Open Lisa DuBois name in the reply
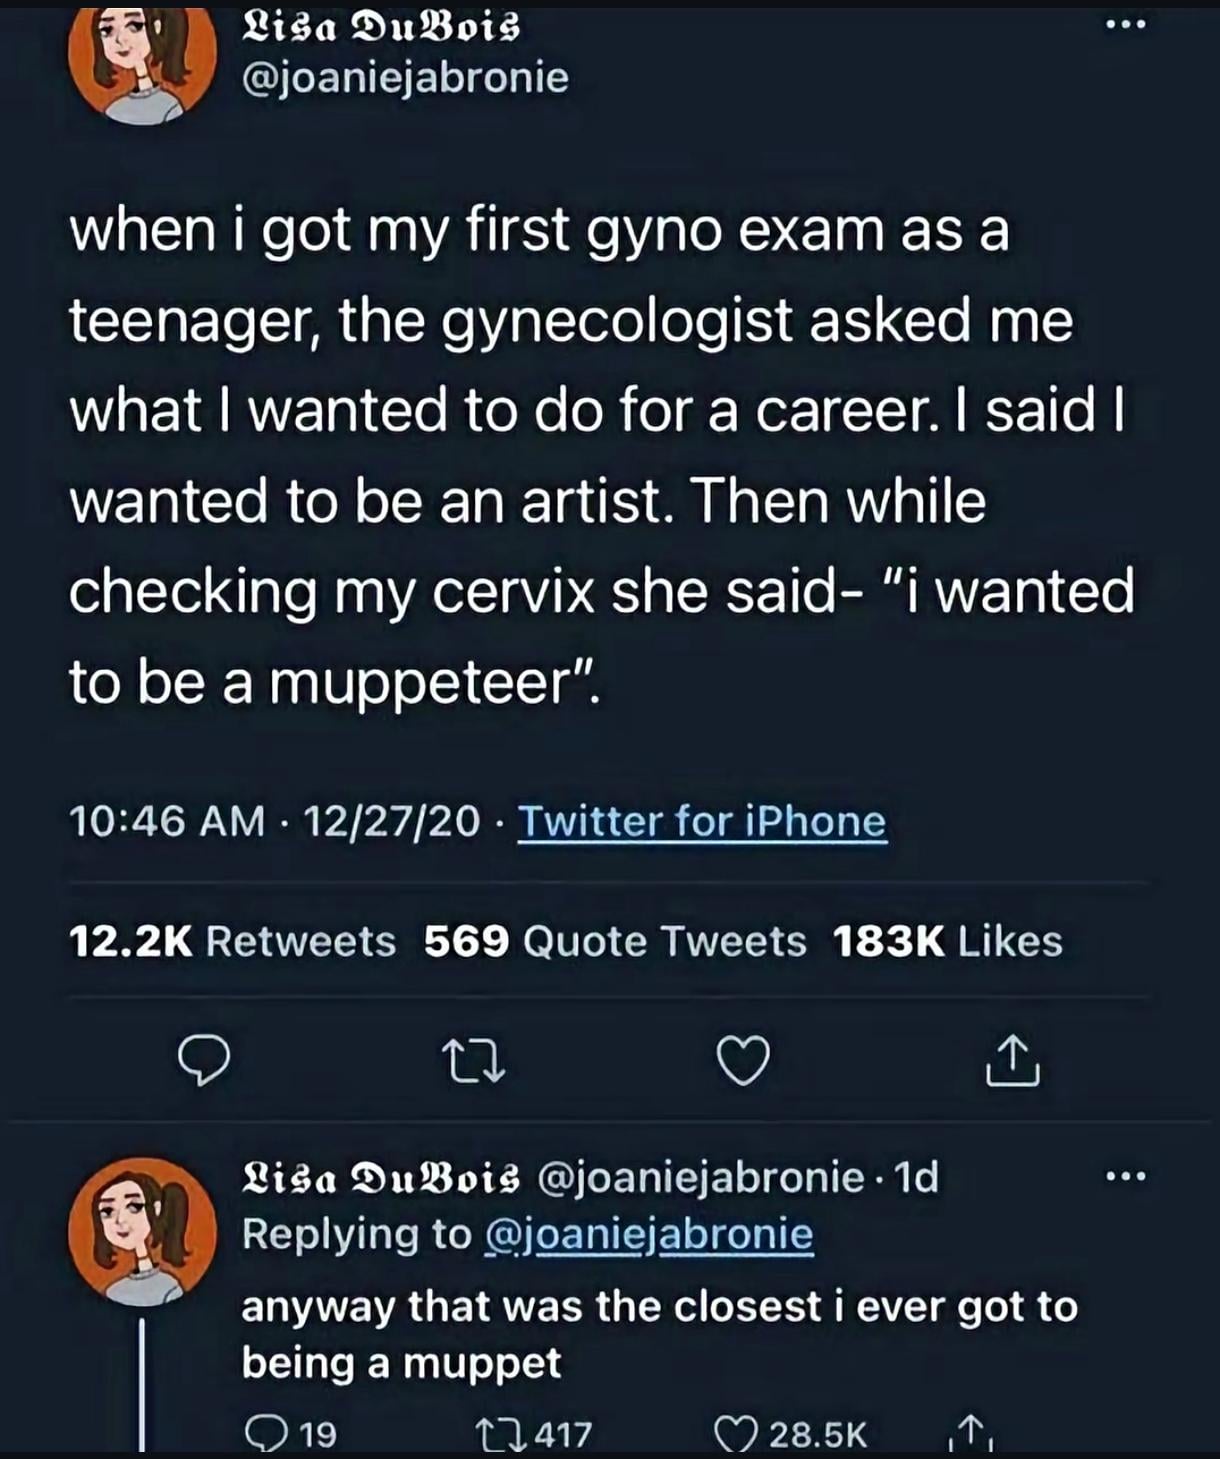The height and width of the screenshot is (1459, 1220). click(x=381, y=1177)
